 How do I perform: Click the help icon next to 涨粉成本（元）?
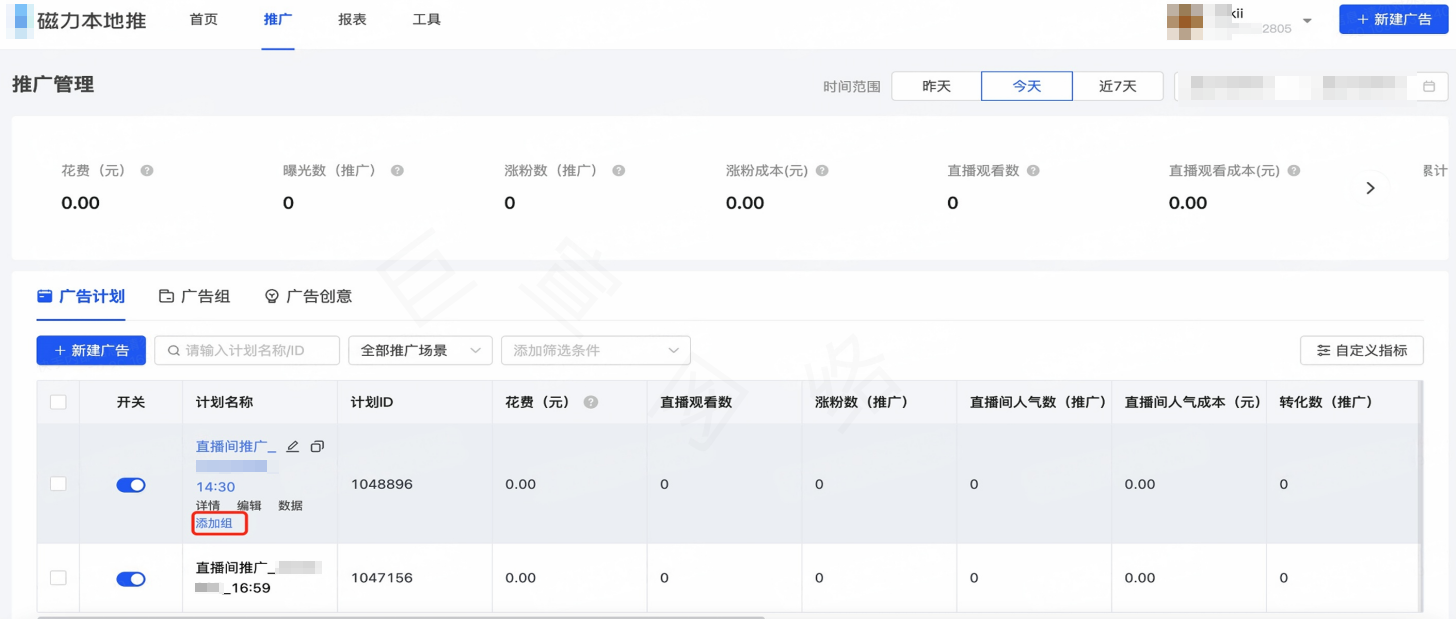[x=822, y=170]
